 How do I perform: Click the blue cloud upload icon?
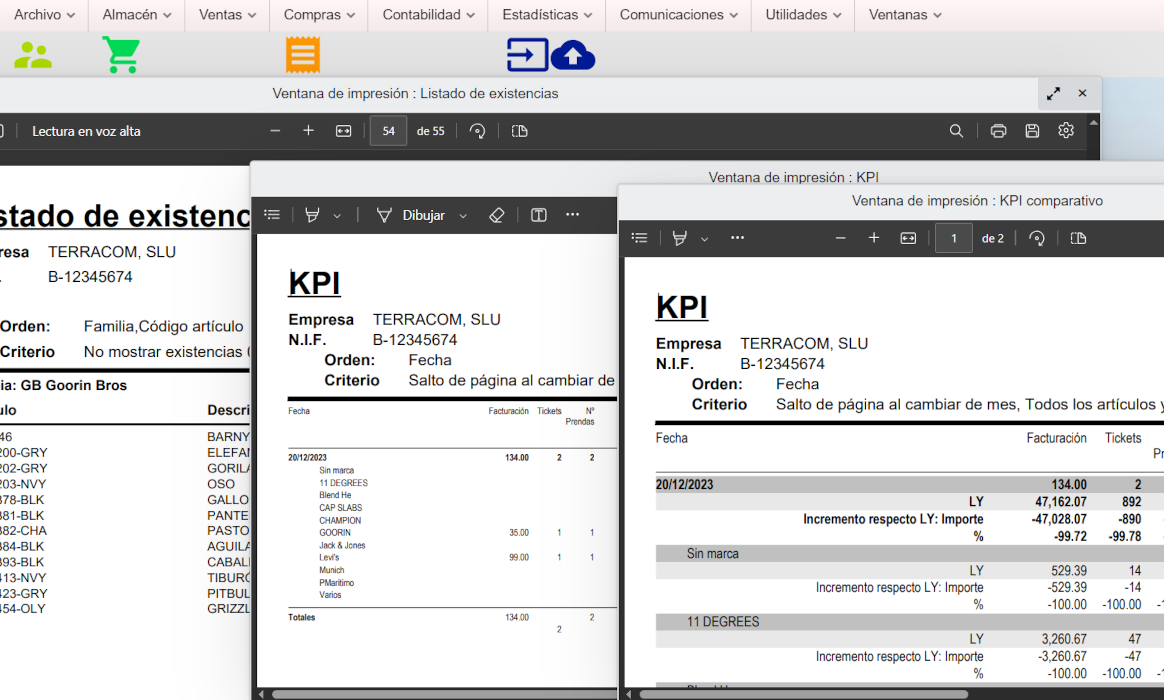[x=573, y=55]
